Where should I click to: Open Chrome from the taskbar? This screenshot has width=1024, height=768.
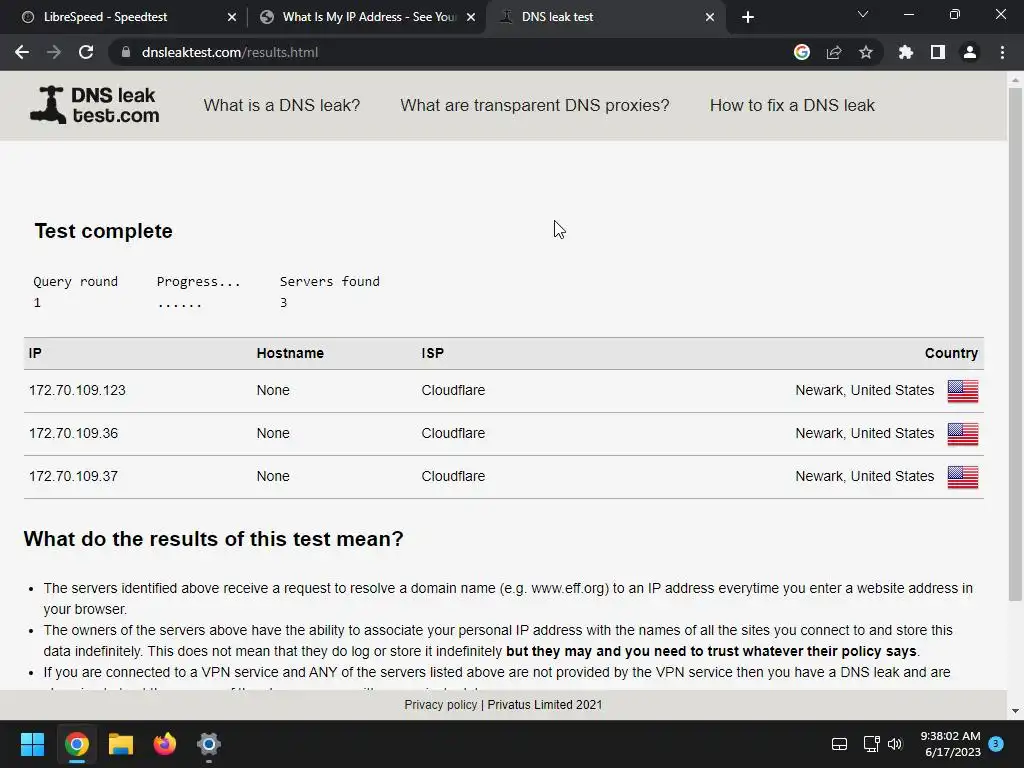pos(76,744)
